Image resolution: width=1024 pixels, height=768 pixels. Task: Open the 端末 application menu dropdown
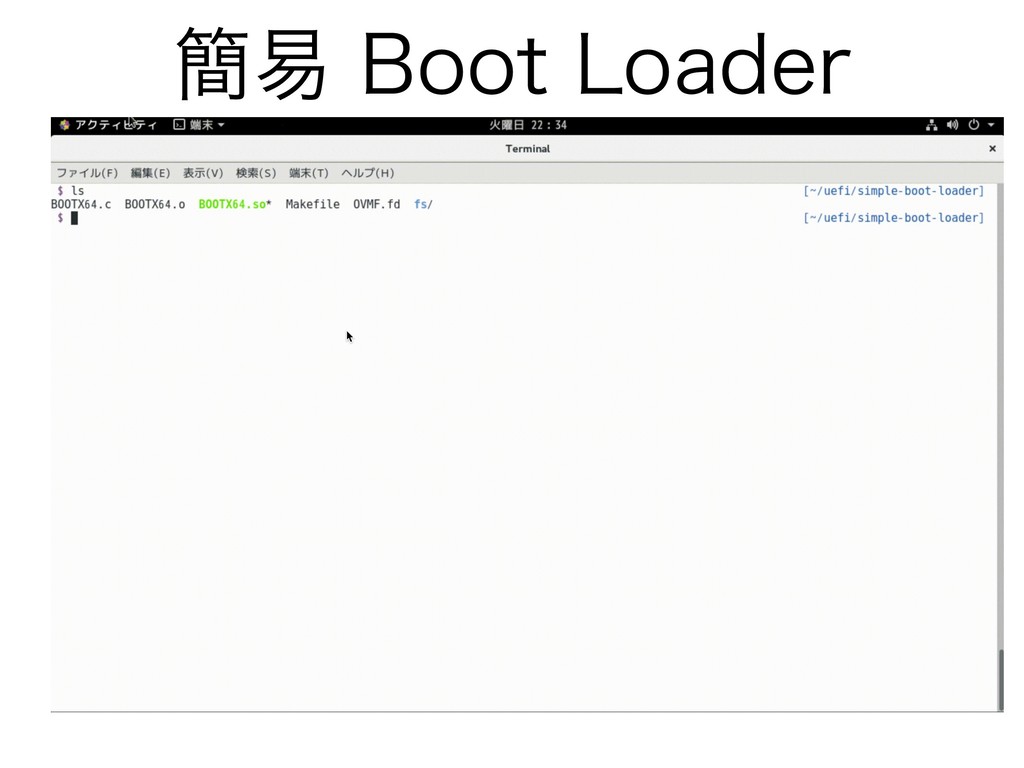point(199,125)
